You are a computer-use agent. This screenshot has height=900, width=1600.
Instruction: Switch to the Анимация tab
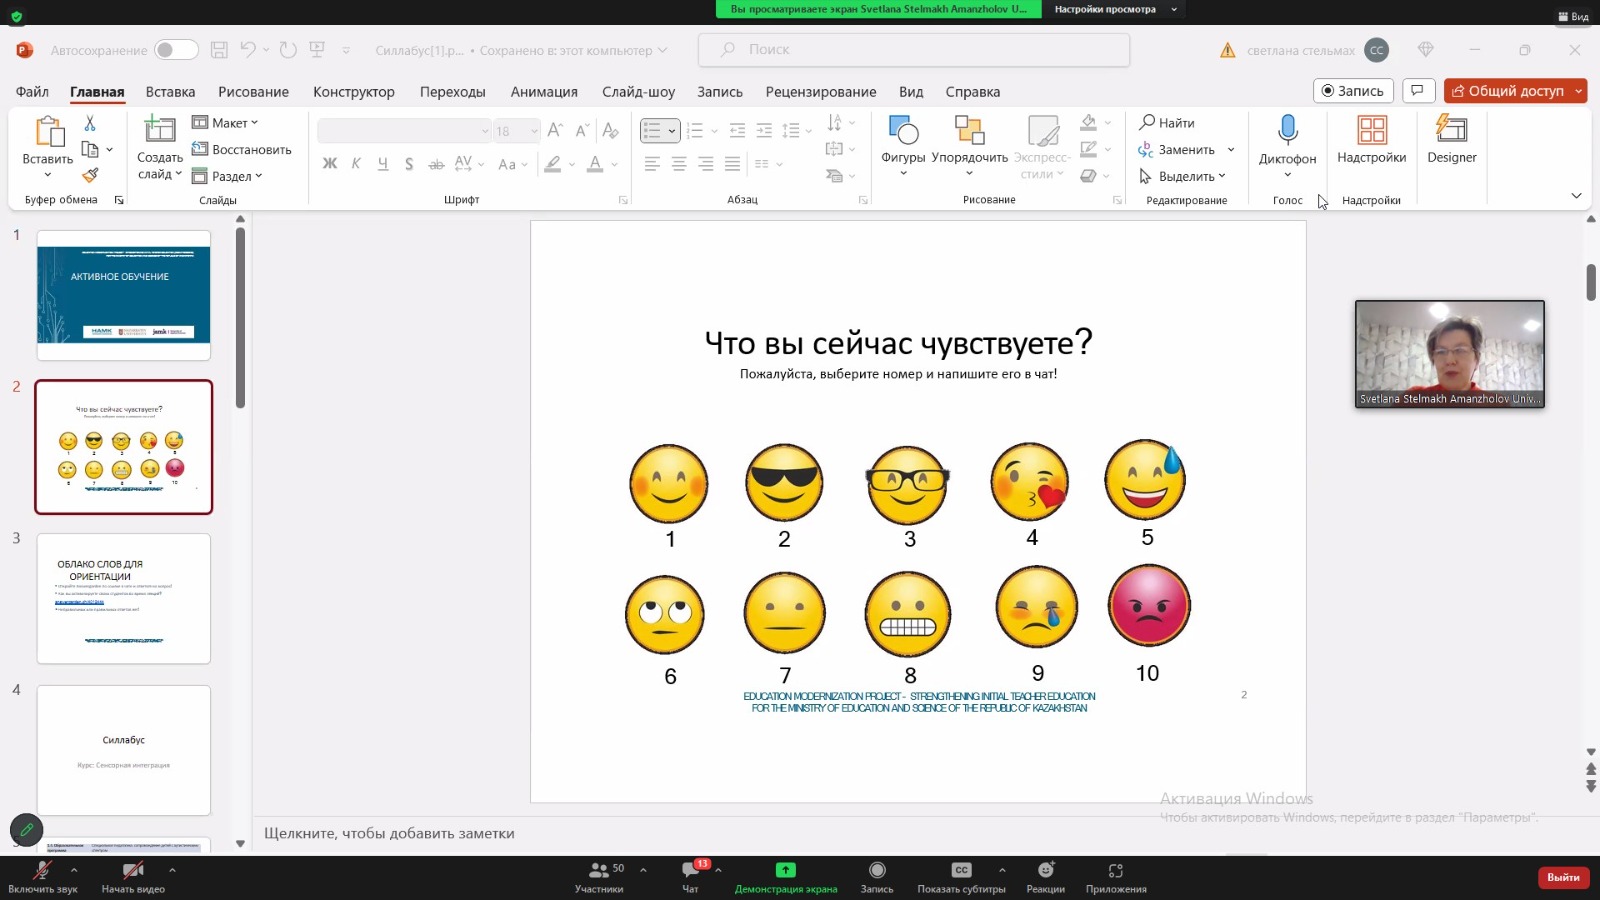[x=544, y=92]
